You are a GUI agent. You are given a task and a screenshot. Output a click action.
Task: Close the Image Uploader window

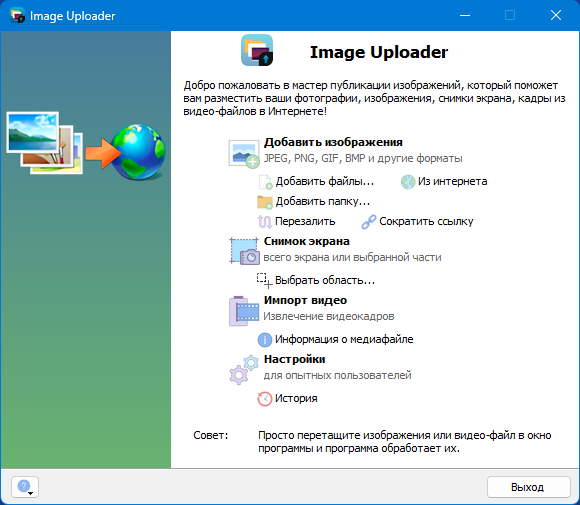click(x=556, y=16)
